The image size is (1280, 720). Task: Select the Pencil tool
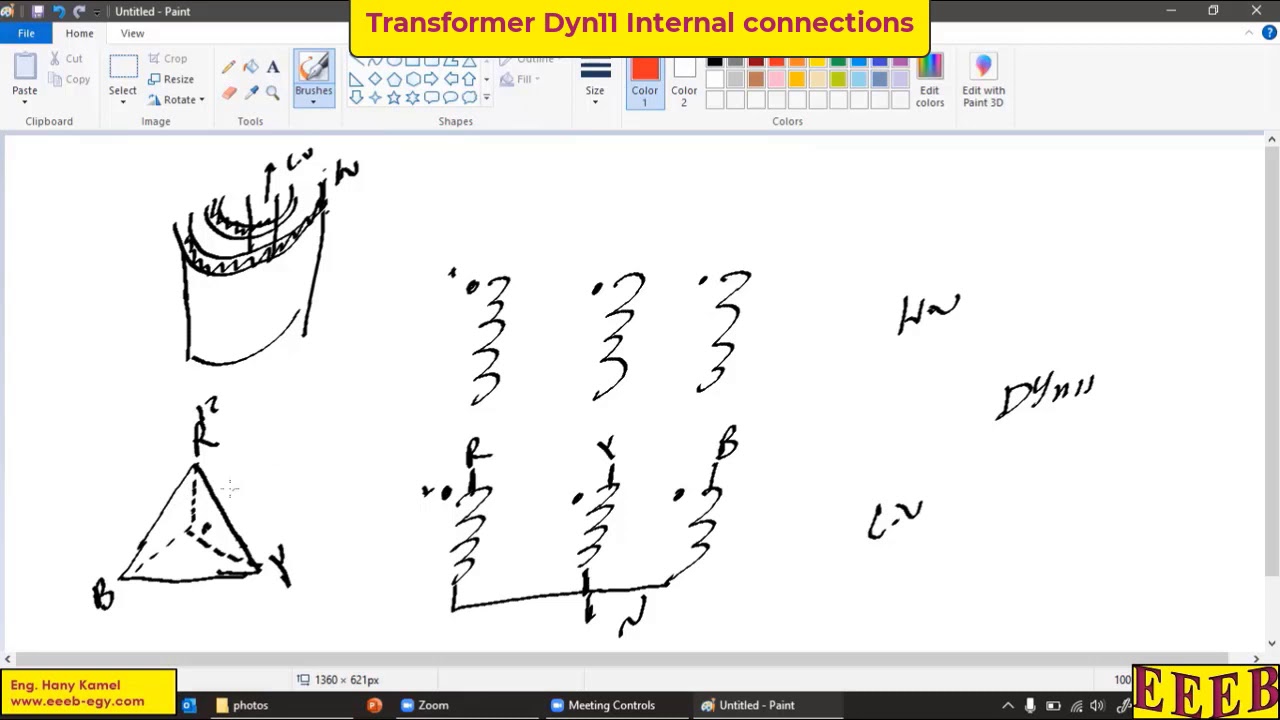(x=229, y=67)
